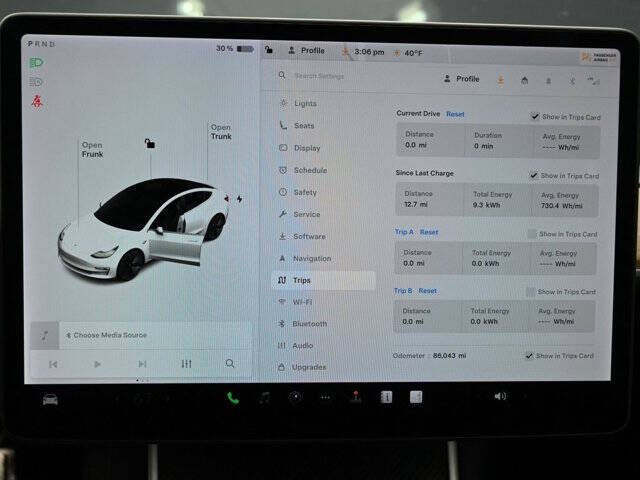Tap the Bluetooth icon in settings header
640x480 pixels.
(x=572, y=81)
